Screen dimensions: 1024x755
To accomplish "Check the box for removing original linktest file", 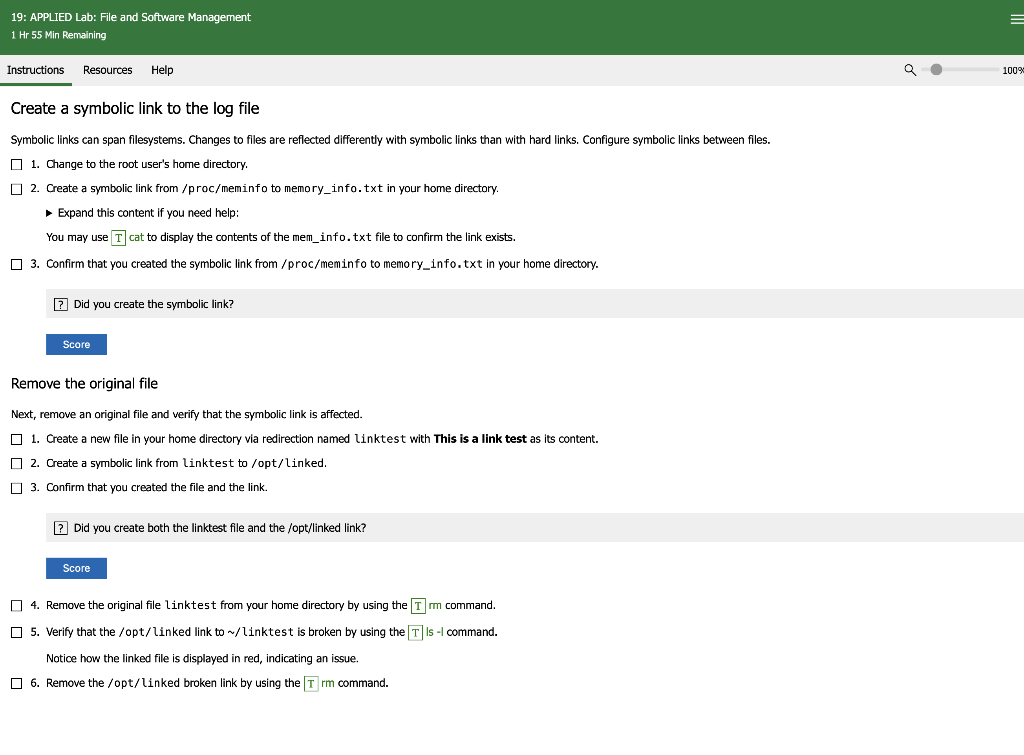I will point(16,605).
